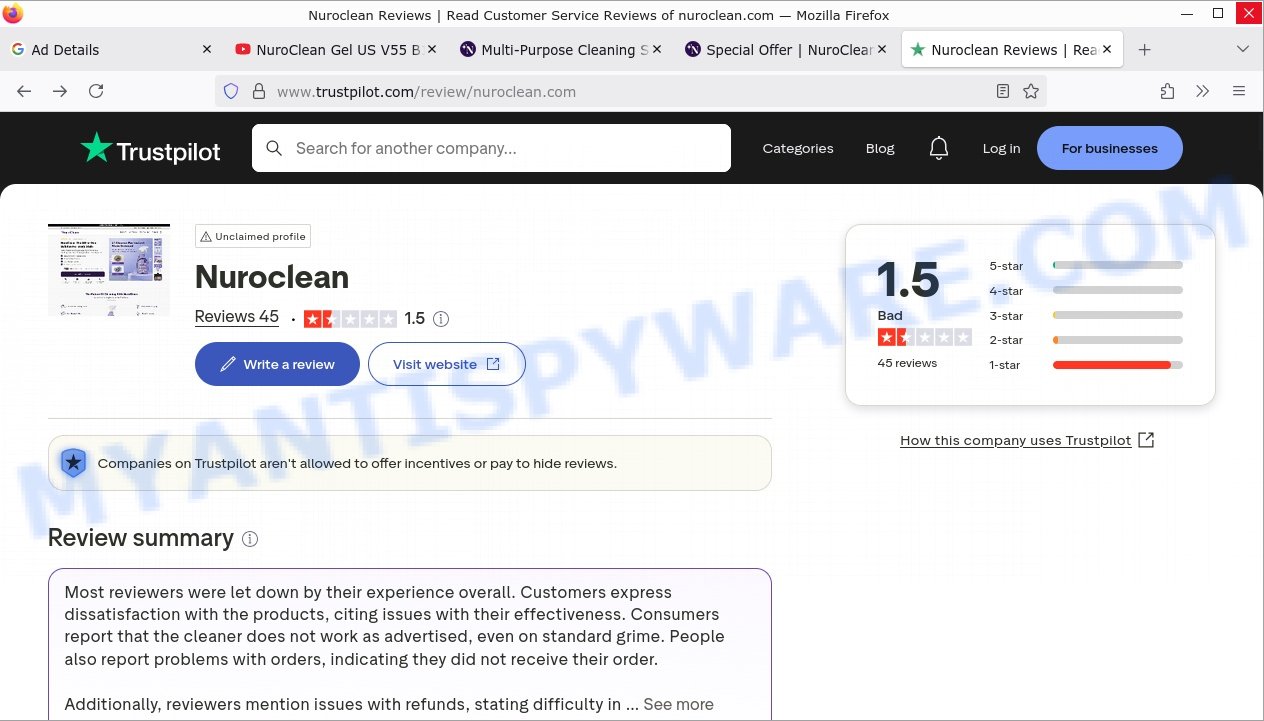Filter reviews by 3-star bar
The image size is (1264, 721).
tap(1086, 316)
